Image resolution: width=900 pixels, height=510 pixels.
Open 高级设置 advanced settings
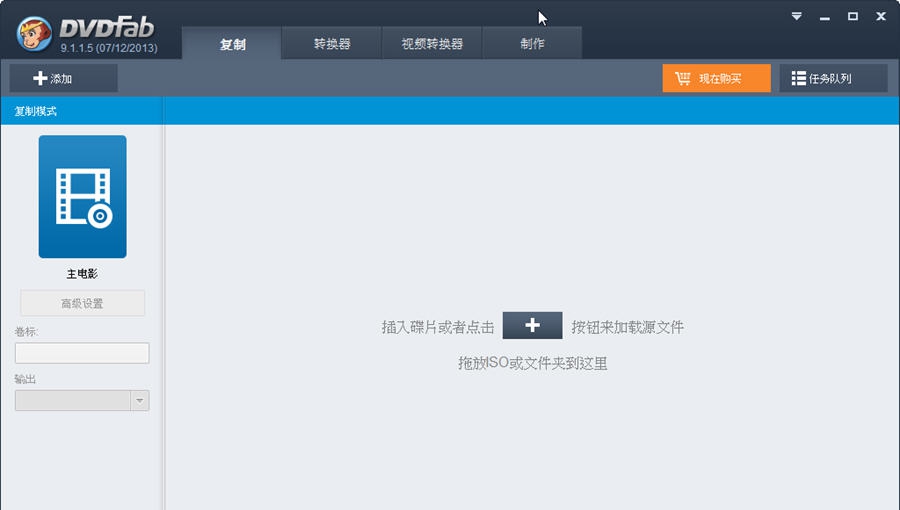[x=83, y=303]
